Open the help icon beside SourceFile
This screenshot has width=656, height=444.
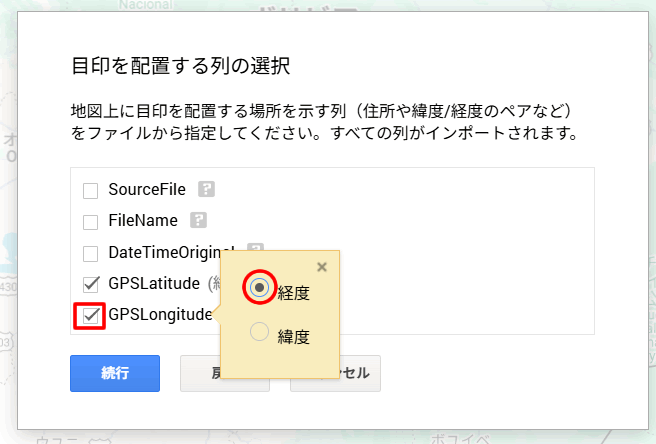[x=207, y=189]
